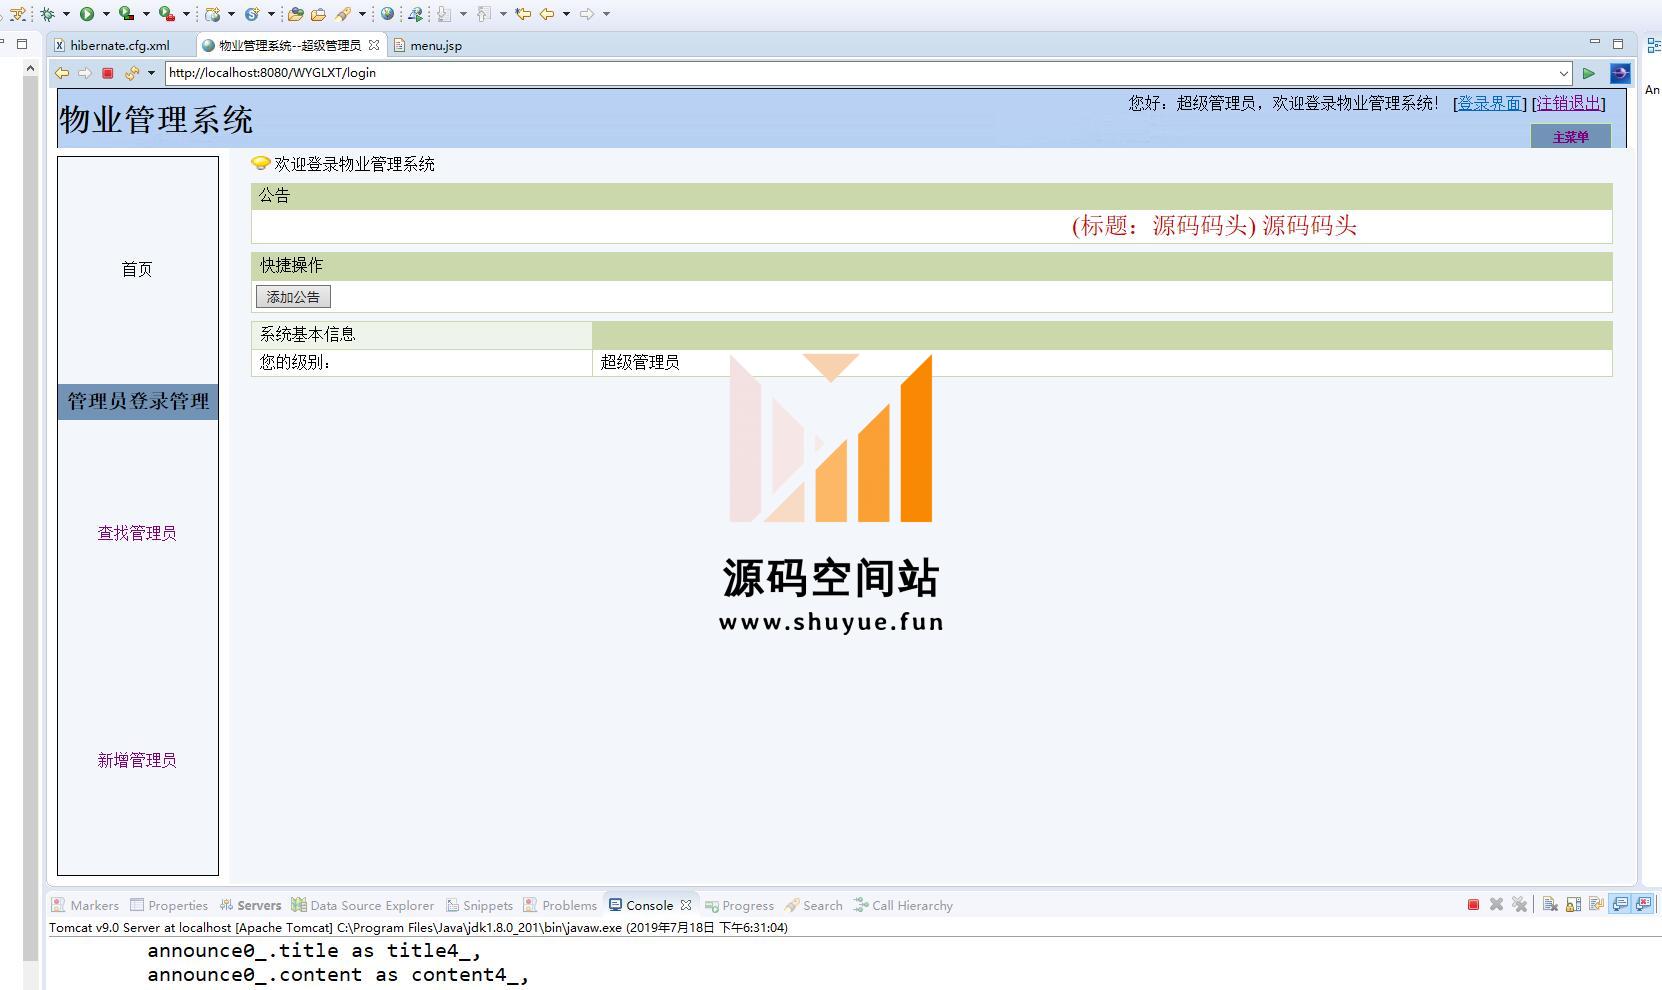Viewport: 1662px width, 990px height.
Task: Open the External Tools dropdown arrow
Action: point(186,14)
